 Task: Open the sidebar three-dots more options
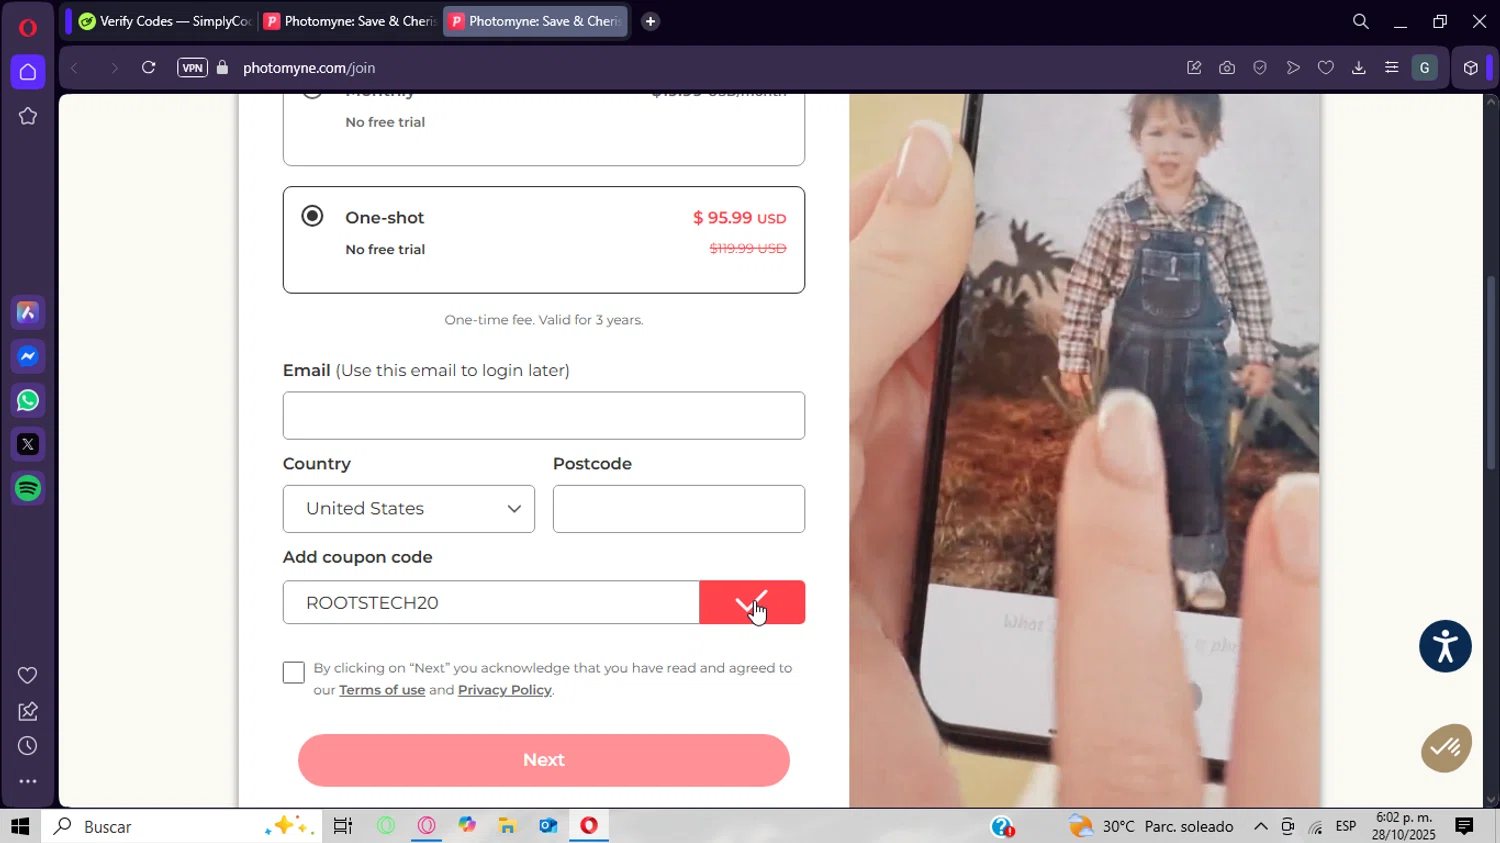pyautogui.click(x=28, y=781)
